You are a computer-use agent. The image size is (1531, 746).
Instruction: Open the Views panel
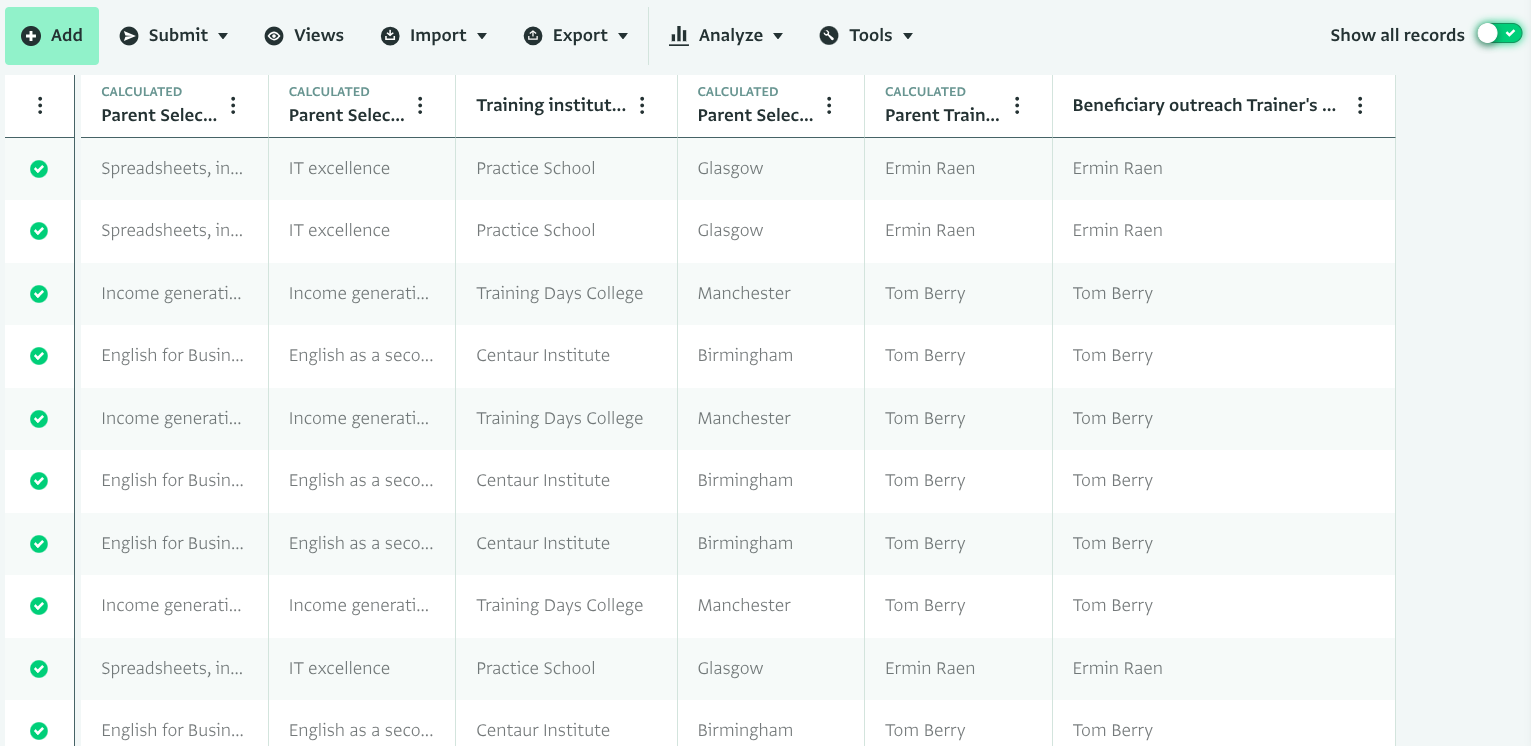tap(304, 36)
